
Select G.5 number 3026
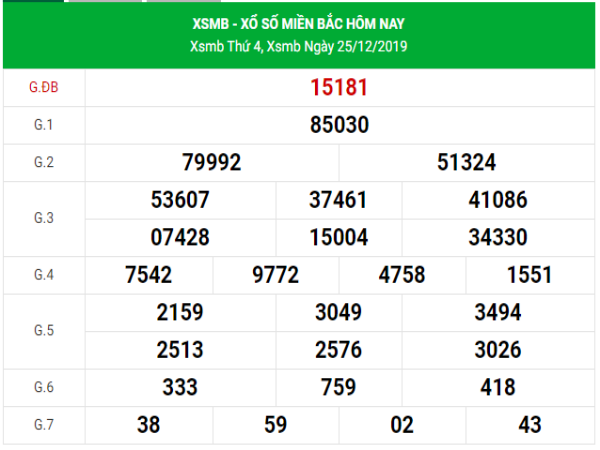497,349
